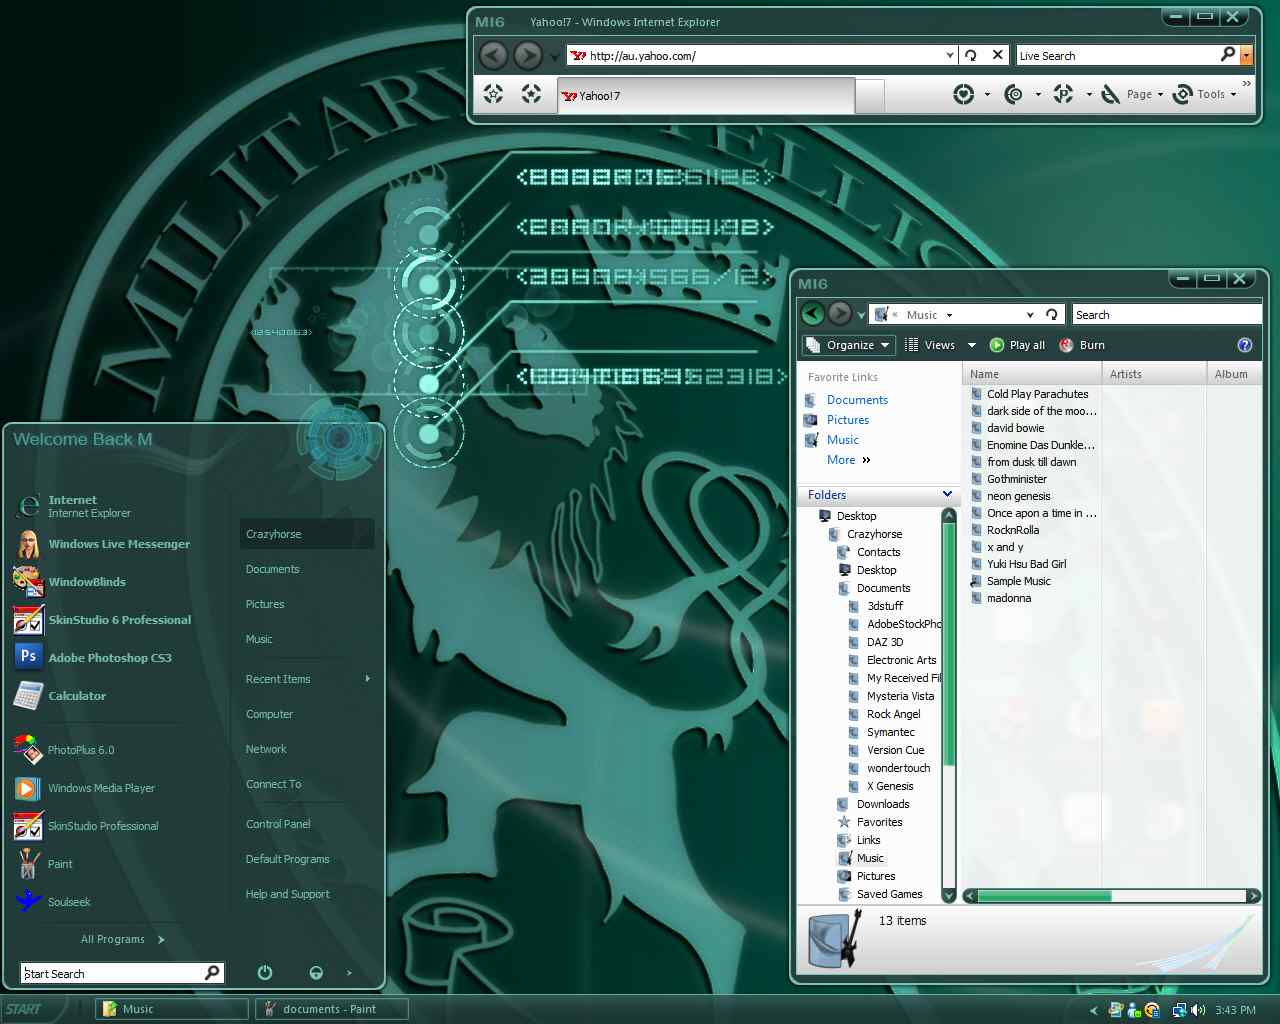This screenshot has width=1280, height=1024.
Task: Sort by Artists column header
Action: pyautogui.click(x=1152, y=374)
